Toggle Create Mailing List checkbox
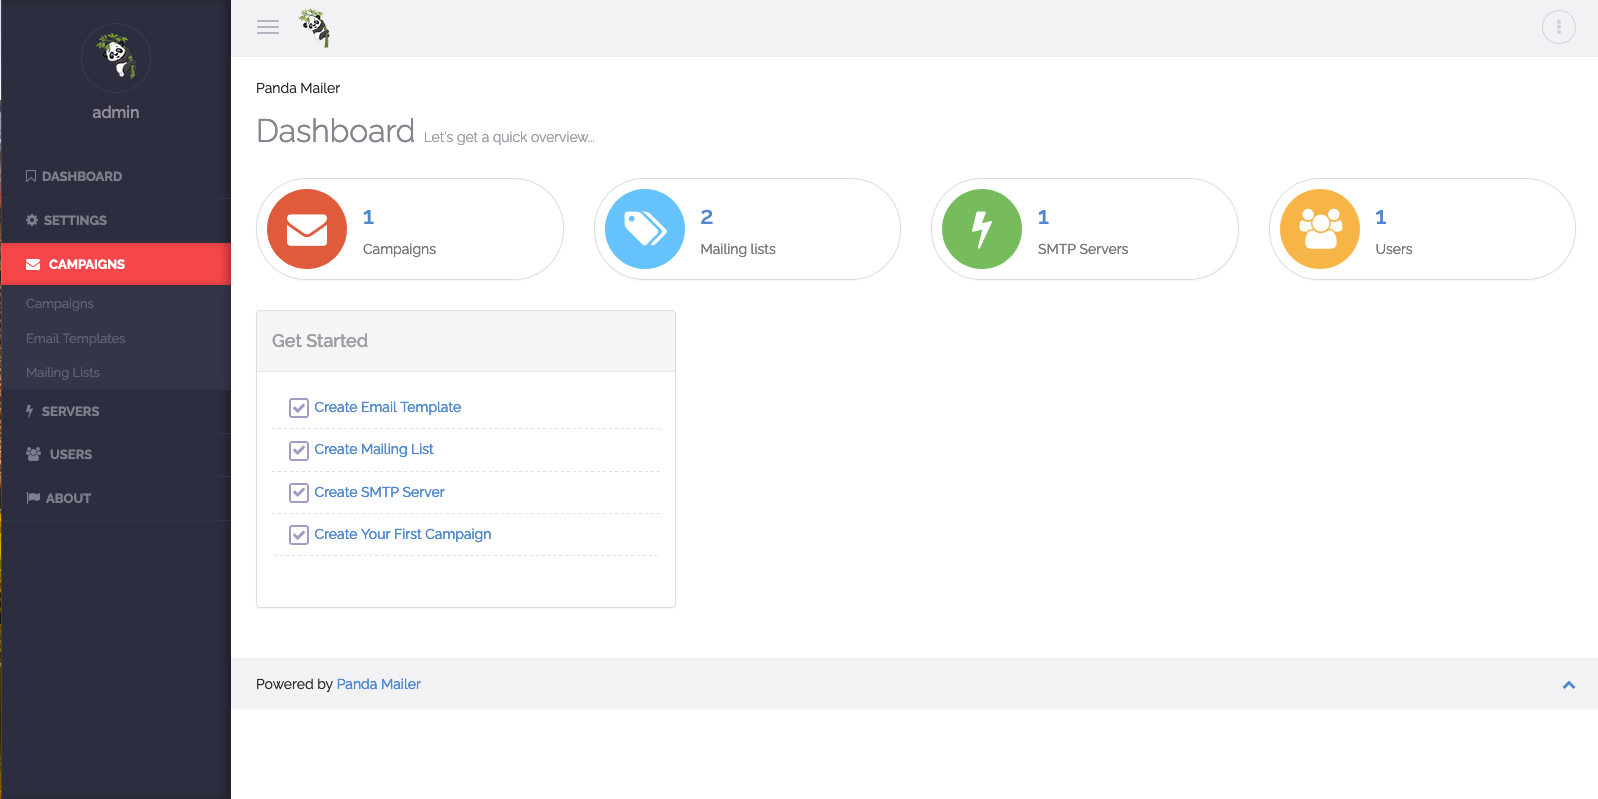The height and width of the screenshot is (799, 1598). (x=299, y=450)
